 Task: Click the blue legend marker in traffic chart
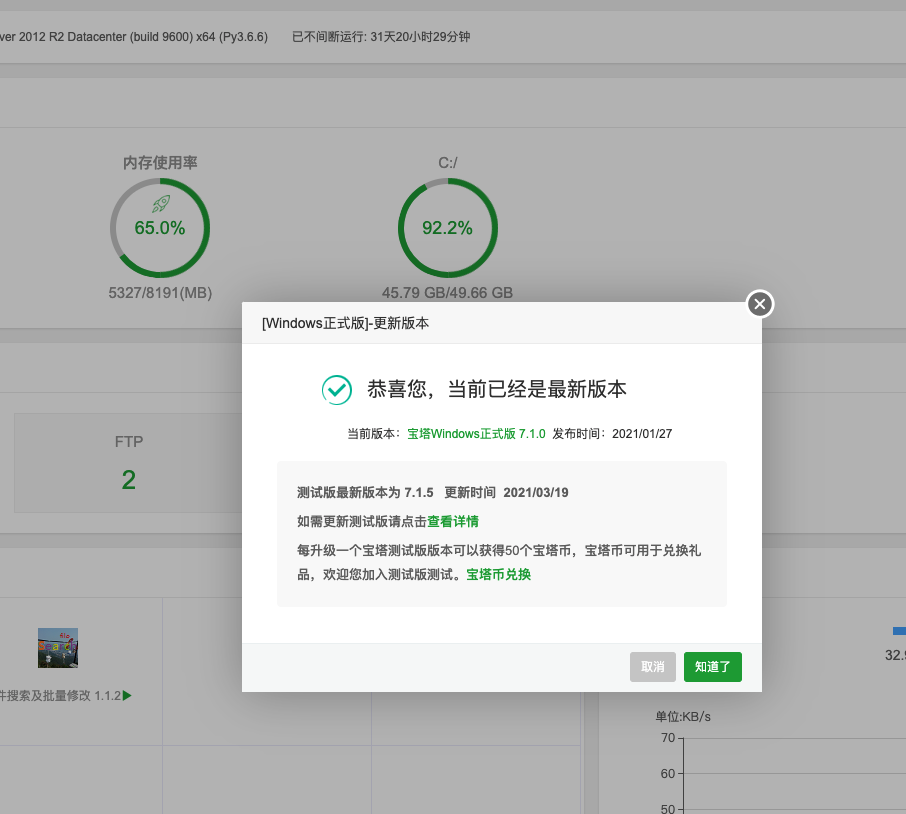899,631
